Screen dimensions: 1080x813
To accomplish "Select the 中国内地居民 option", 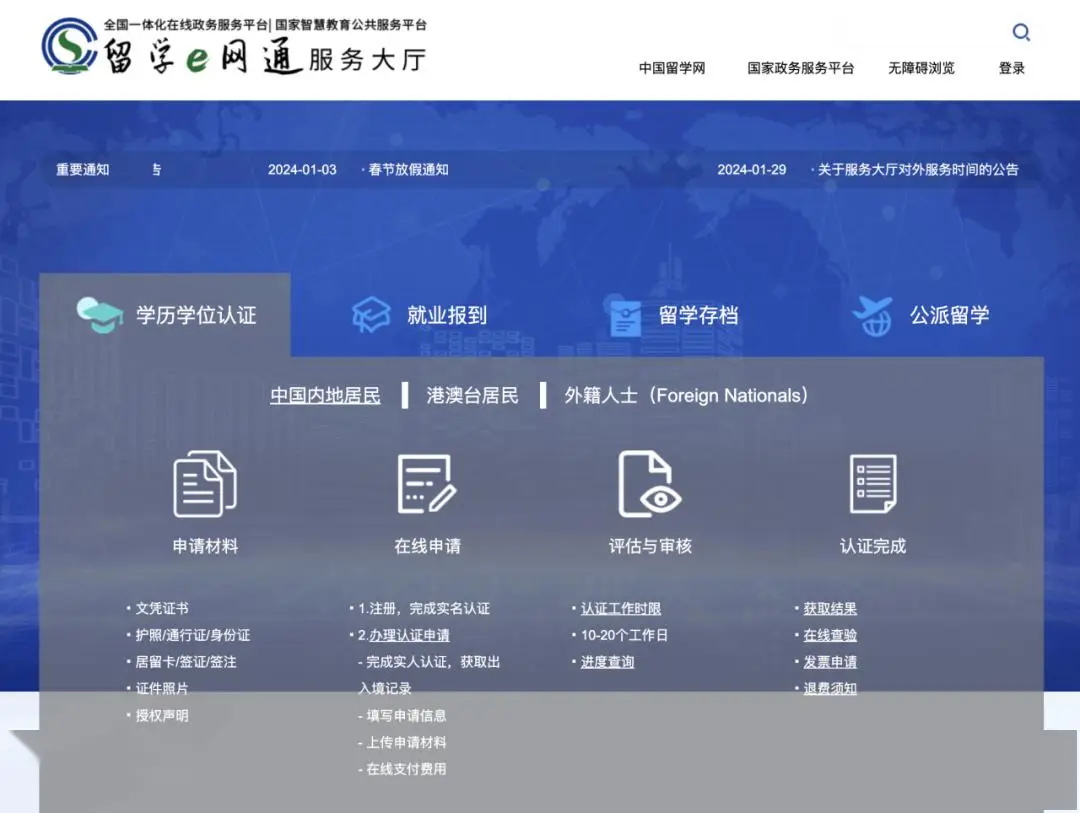I will [325, 396].
